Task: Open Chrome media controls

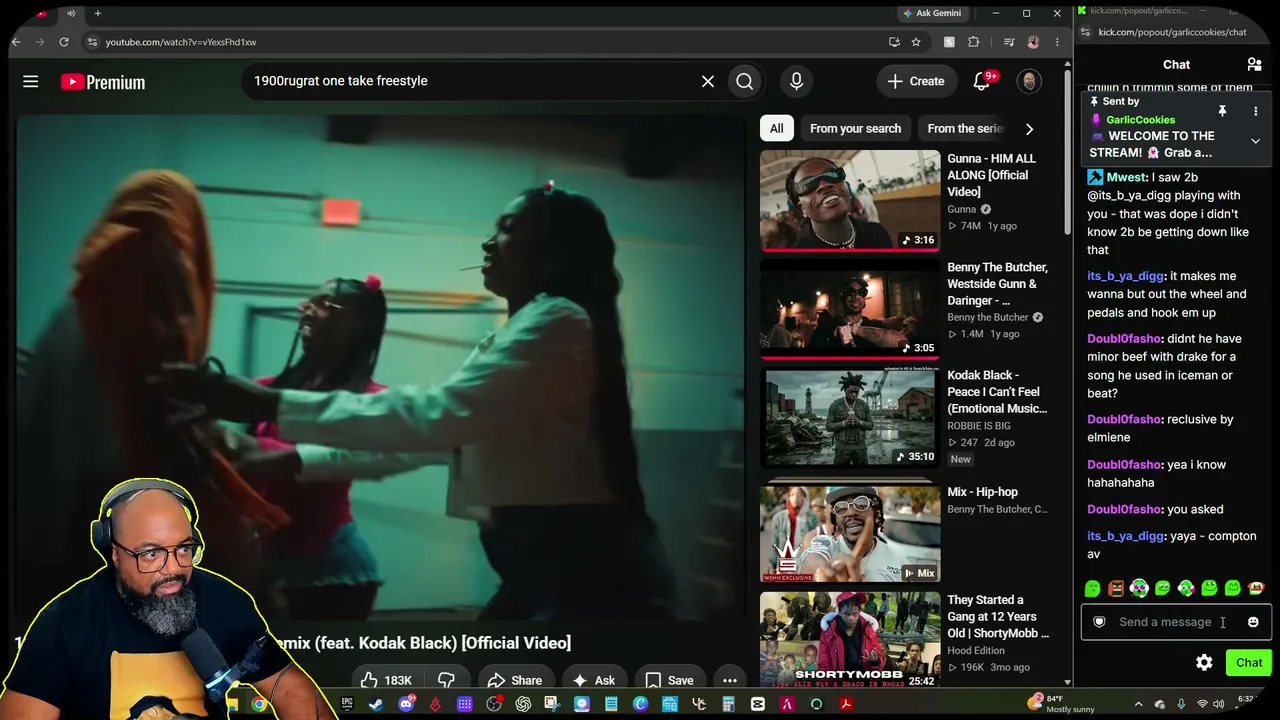Action: tap(1009, 42)
